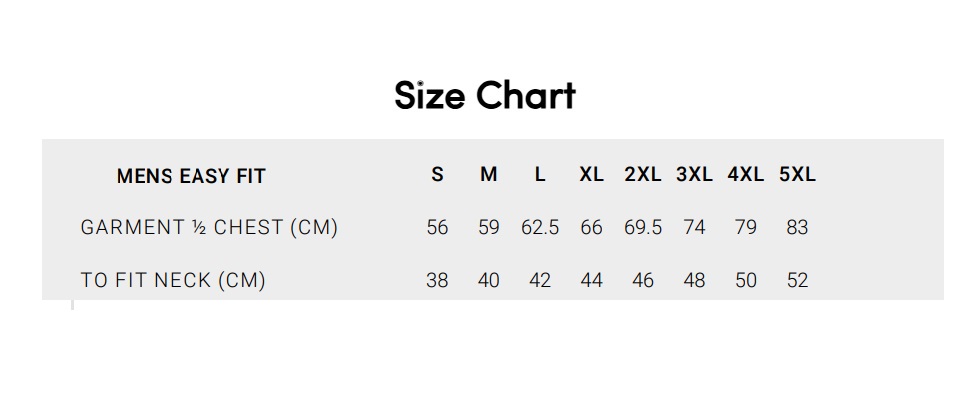This screenshot has width=953, height=405.
Task: Select the M size column header
Action: 488,175
